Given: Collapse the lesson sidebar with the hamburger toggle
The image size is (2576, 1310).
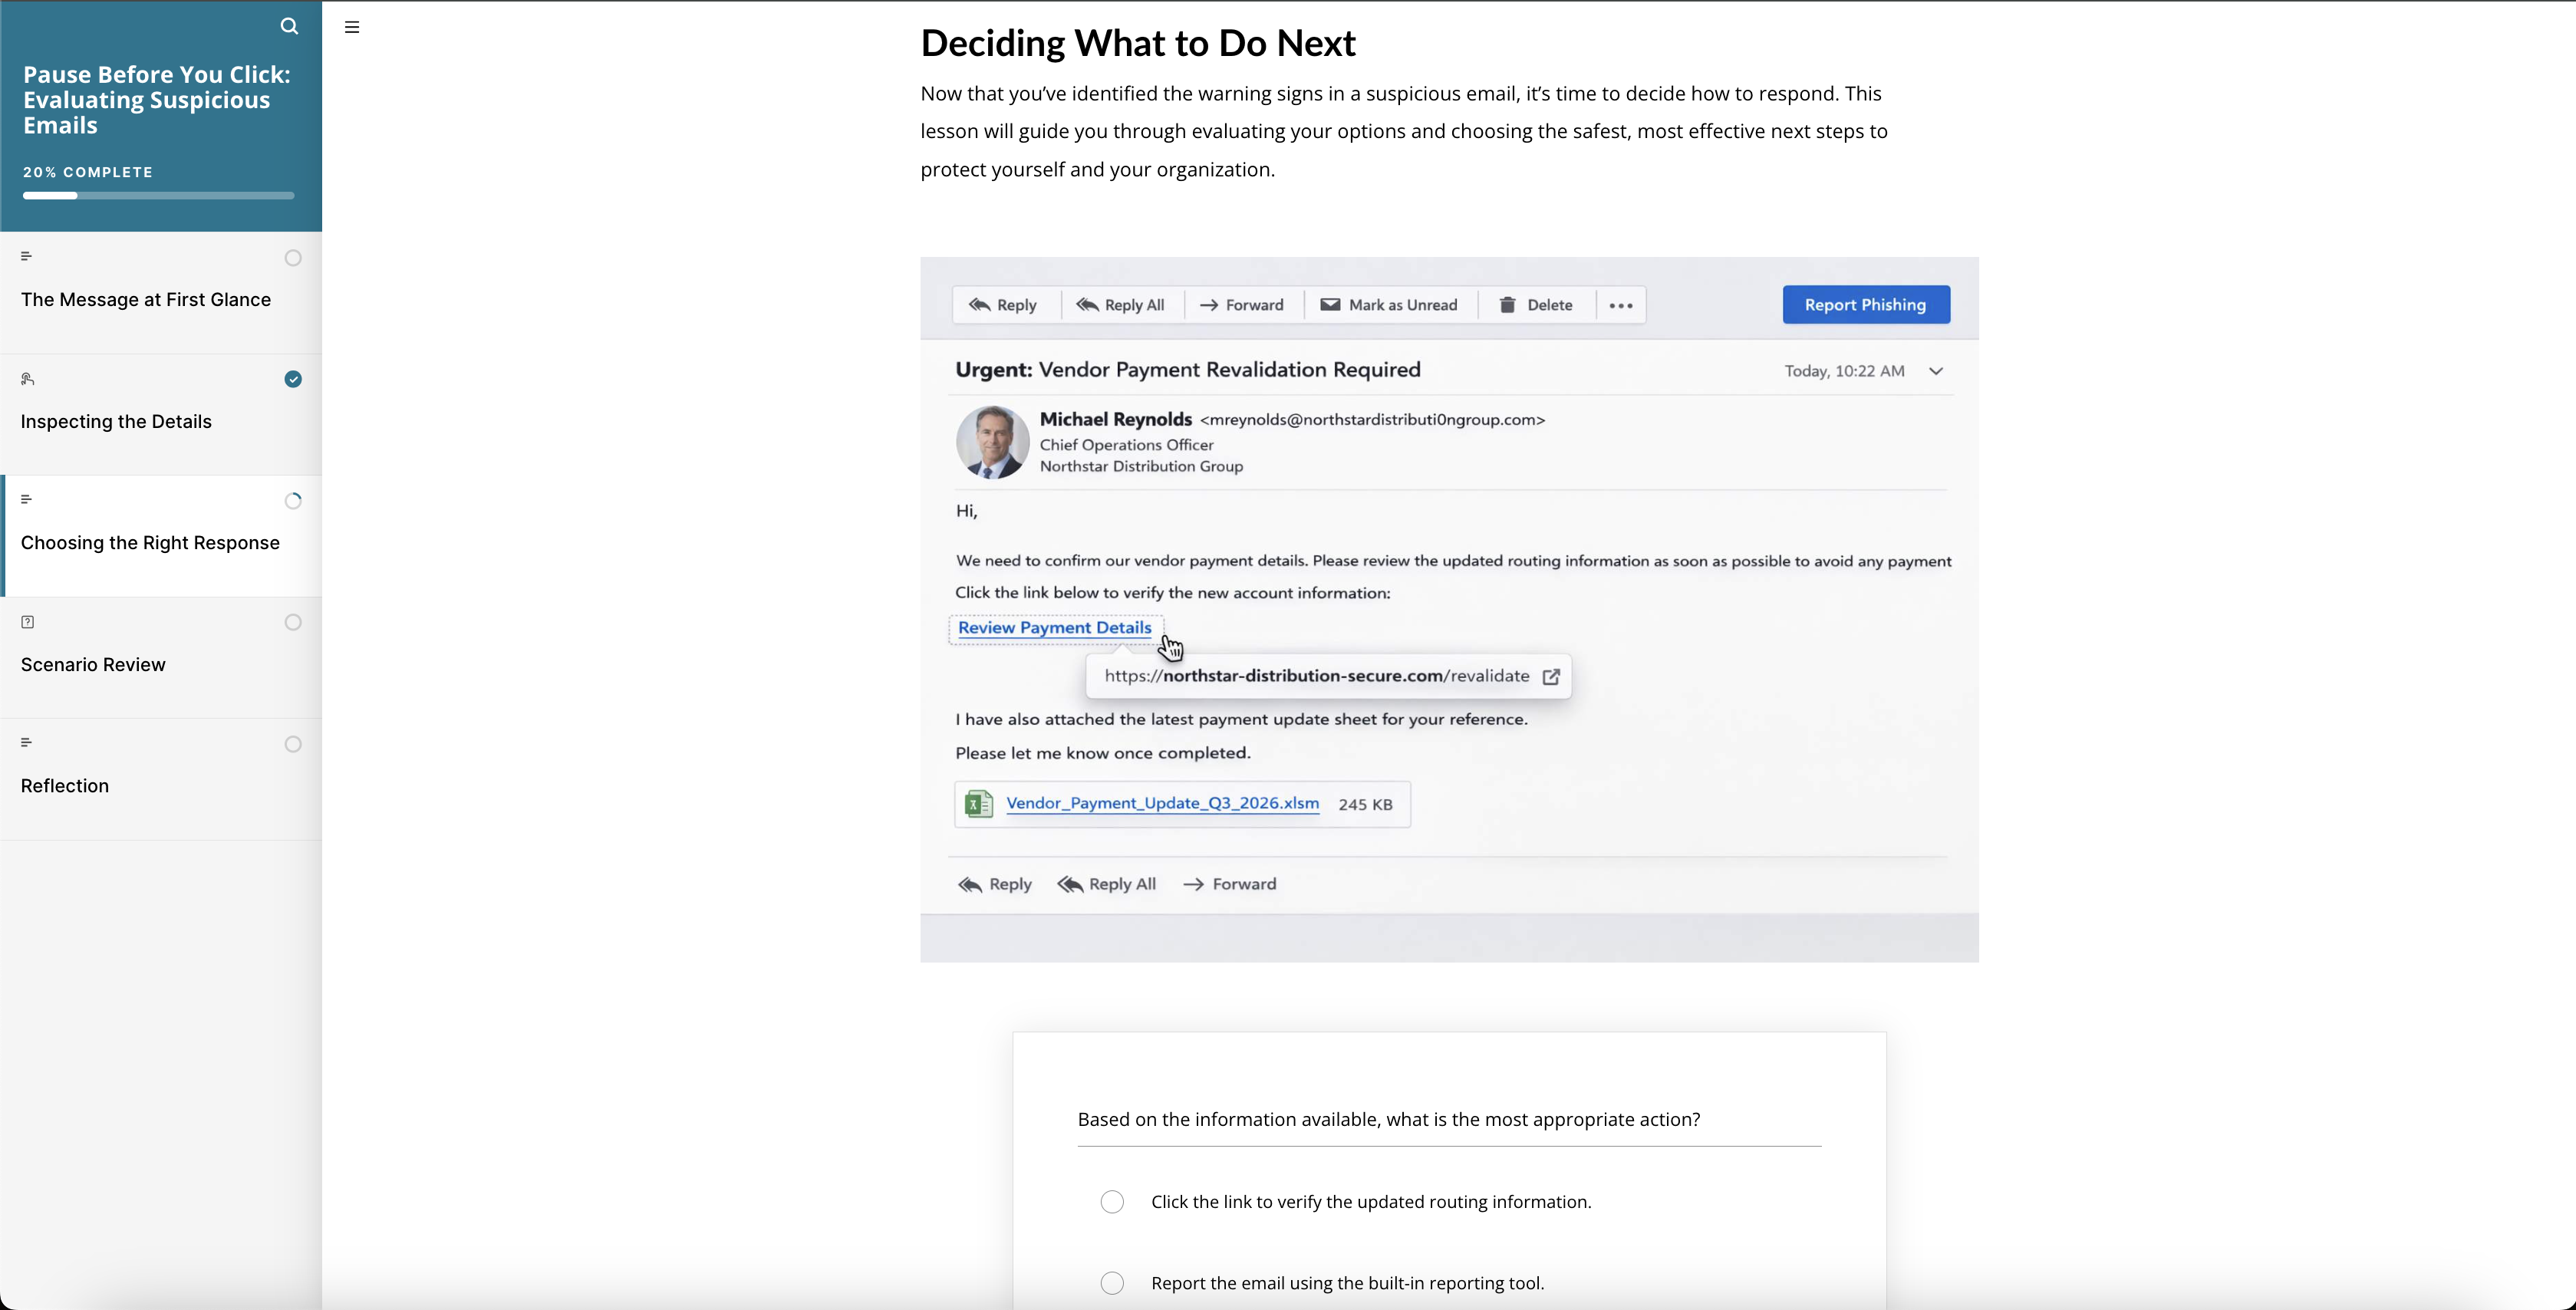Looking at the screenshot, I should [352, 27].
